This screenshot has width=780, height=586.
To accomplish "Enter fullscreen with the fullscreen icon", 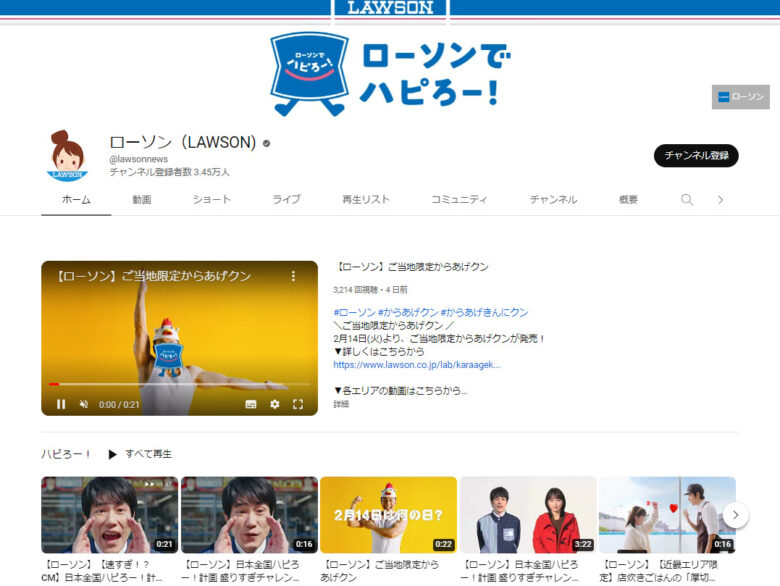I will [298, 404].
